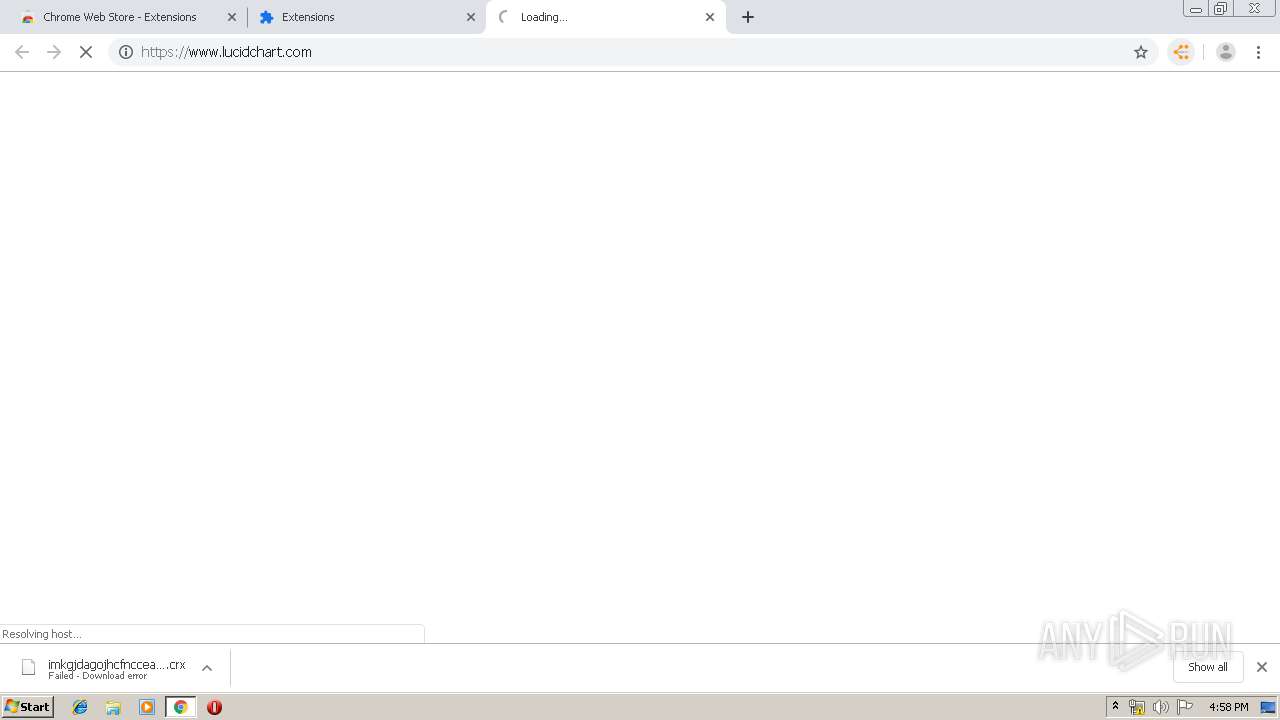This screenshot has height=720, width=1280.
Task: Click the 4:58 PM clock
Action: [1228, 707]
